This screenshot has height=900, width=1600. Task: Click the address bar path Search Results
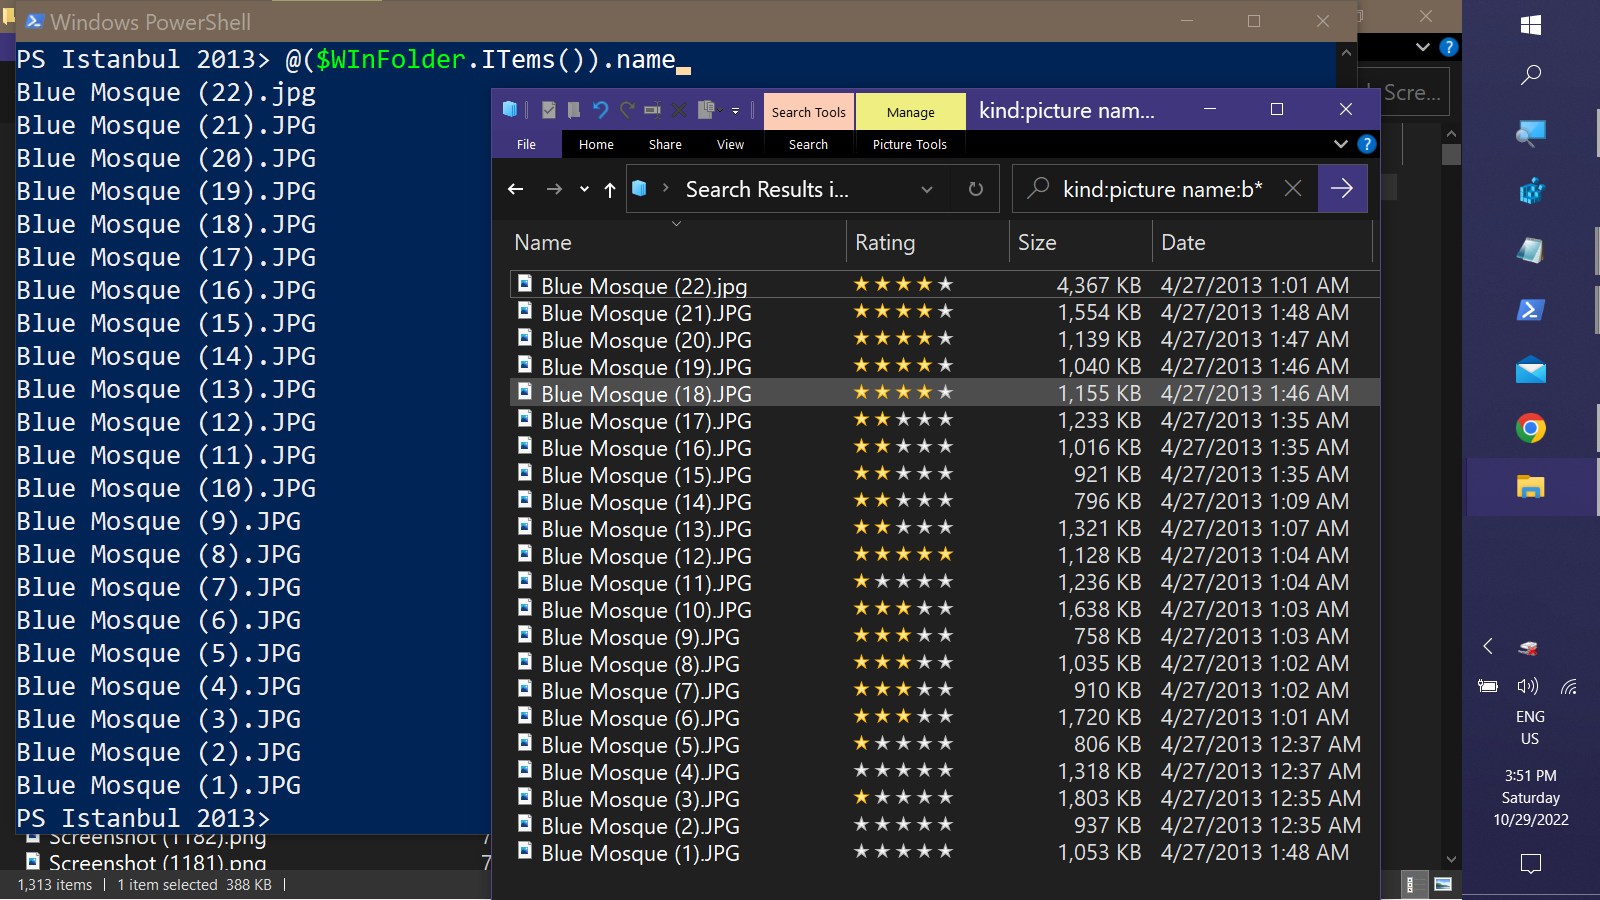click(767, 189)
